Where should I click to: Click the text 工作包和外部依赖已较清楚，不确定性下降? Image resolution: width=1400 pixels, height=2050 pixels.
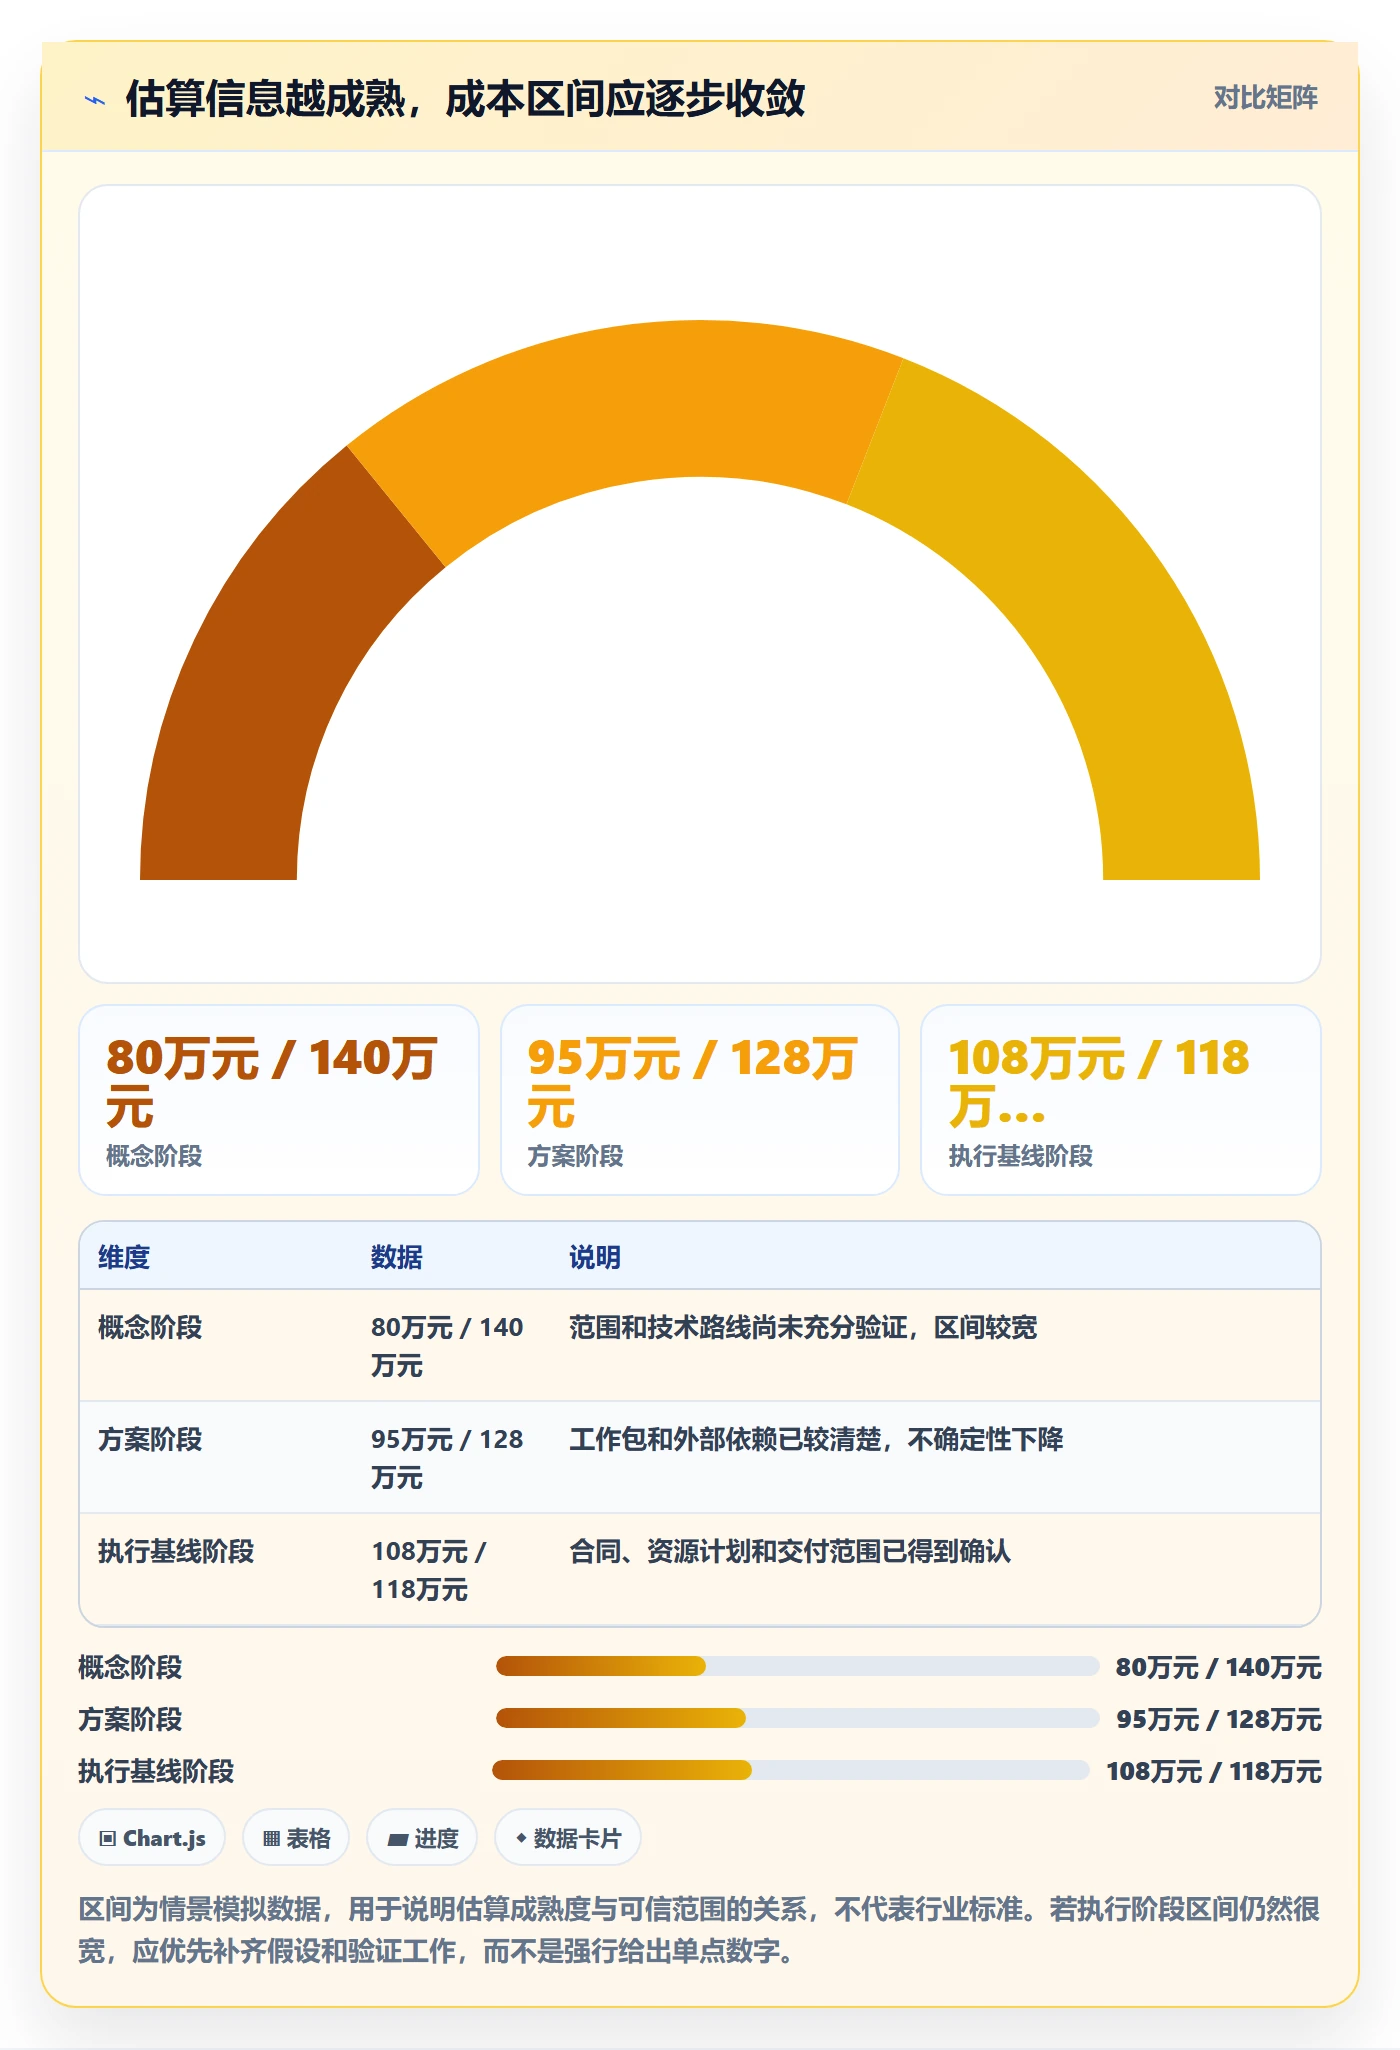pos(816,1439)
